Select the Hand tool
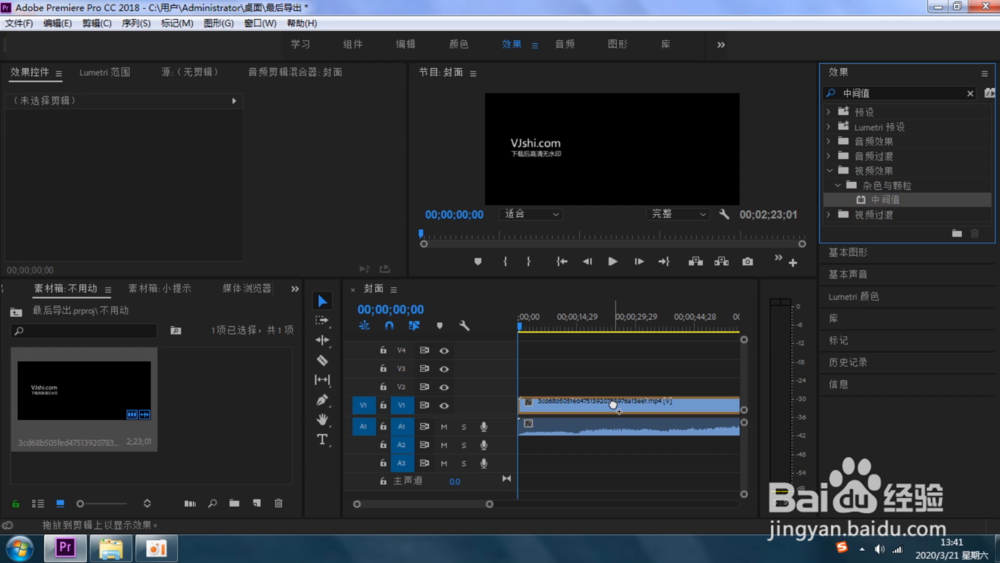 (322, 420)
